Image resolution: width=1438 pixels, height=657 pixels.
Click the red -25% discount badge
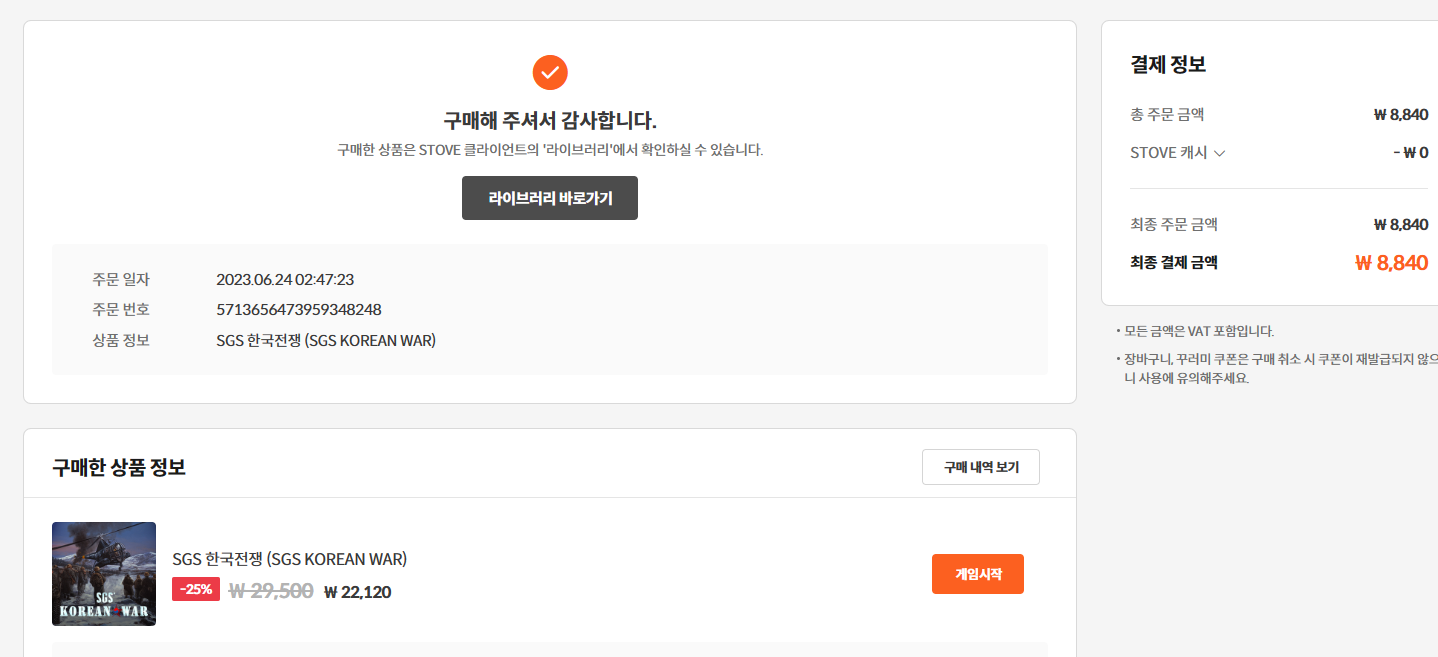(x=196, y=589)
